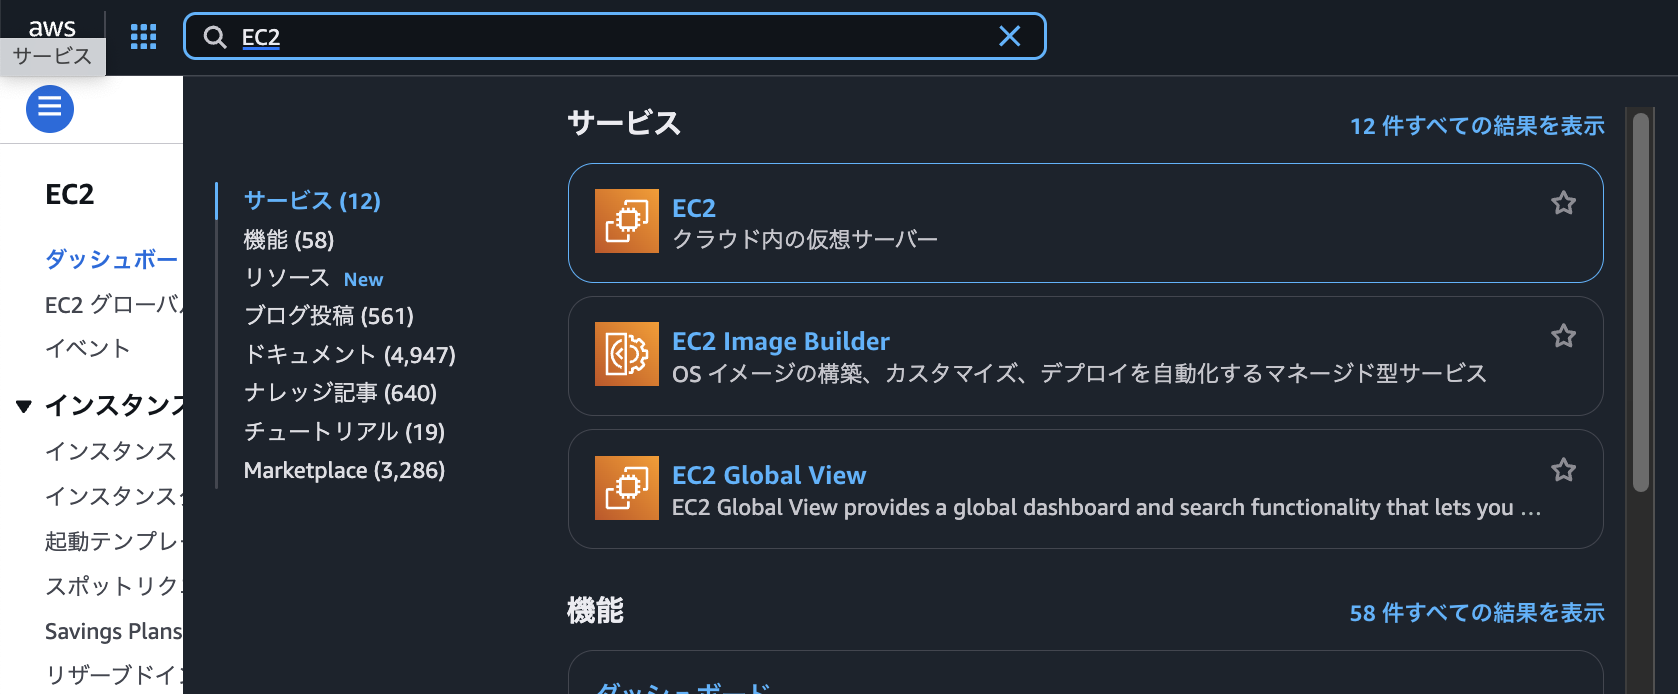The height and width of the screenshot is (694, 1678).
Task: Click the search results vertical scrollbar
Action: click(1641, 302)
